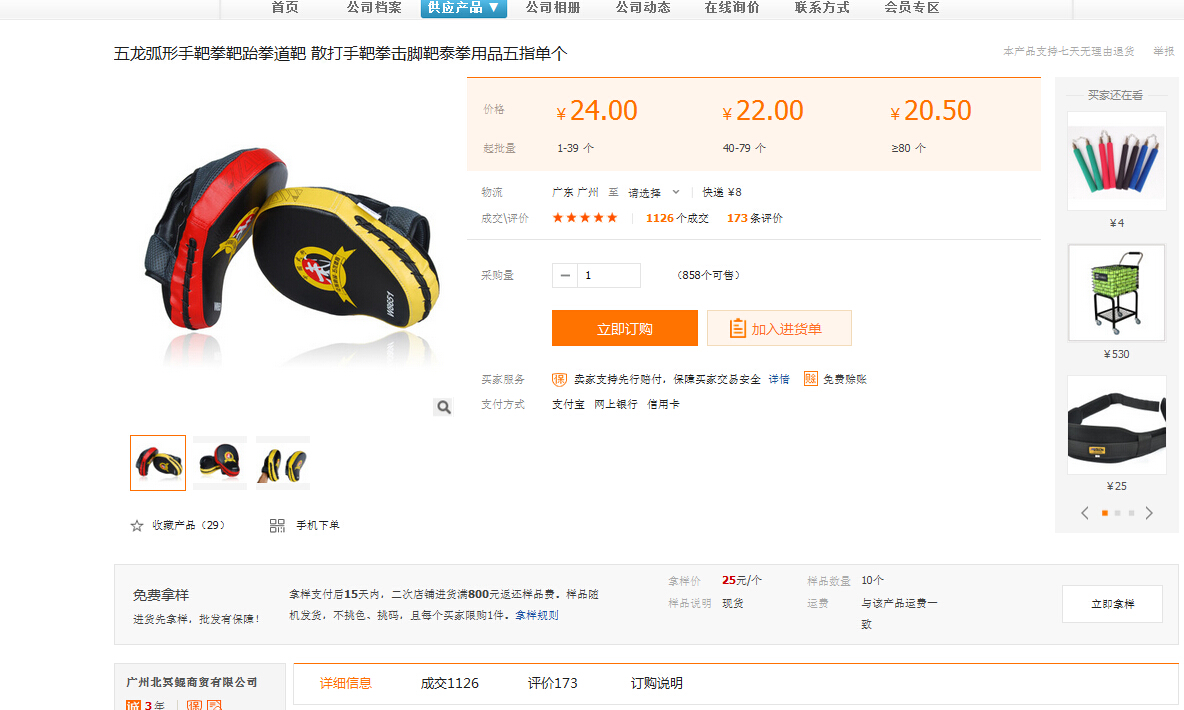Screen dimensions: 1184x710
Task: Open the QR code mobile order icon
Action: click(x=277, y=526)
